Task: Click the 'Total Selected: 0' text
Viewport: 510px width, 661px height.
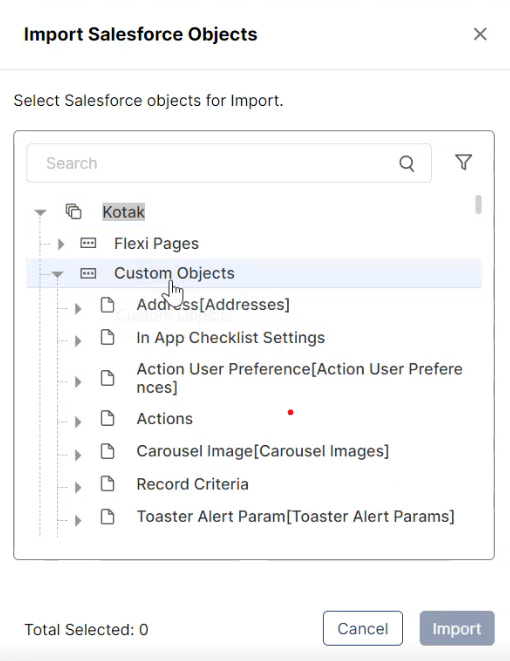Action: (86, 629)
